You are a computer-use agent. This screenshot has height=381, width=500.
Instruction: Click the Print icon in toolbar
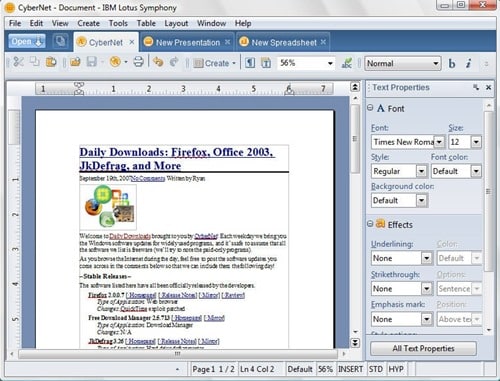pos(138,62)
